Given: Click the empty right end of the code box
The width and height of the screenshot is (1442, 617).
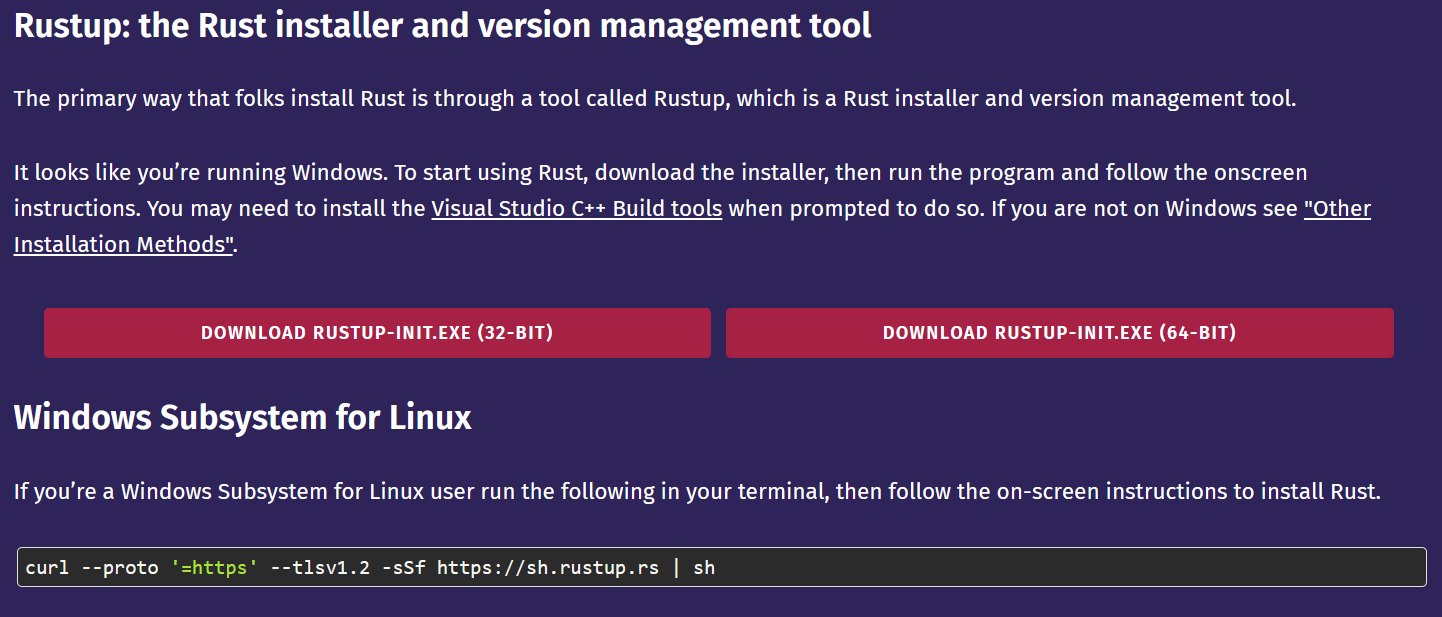Looking at the screenshot, I should point(1300,567).
